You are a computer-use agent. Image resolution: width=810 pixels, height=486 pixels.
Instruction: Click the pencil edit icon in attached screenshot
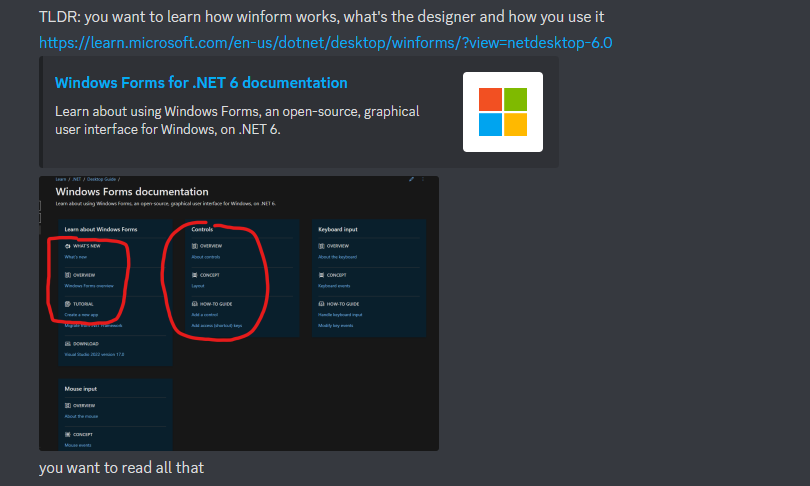[x=411, y=179]
